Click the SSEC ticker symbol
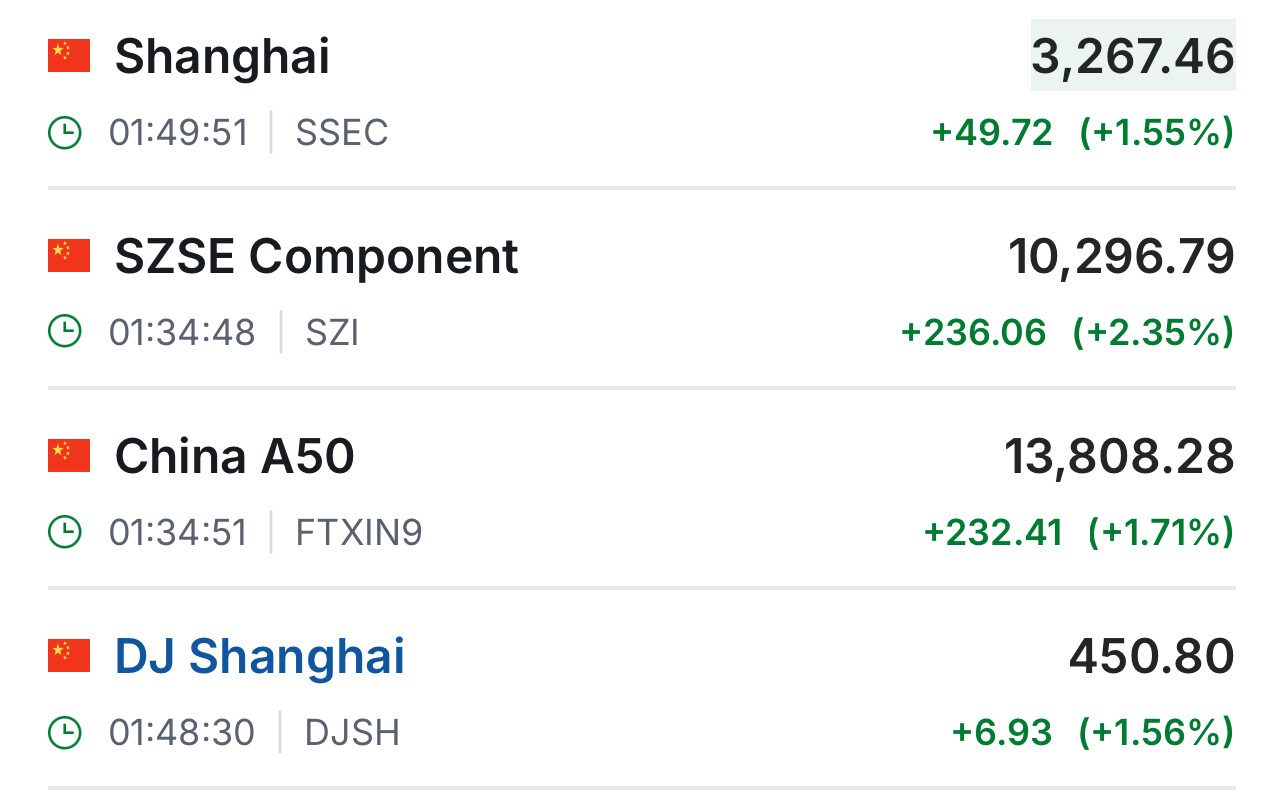 pyautogui.click(x=341, y=132)
